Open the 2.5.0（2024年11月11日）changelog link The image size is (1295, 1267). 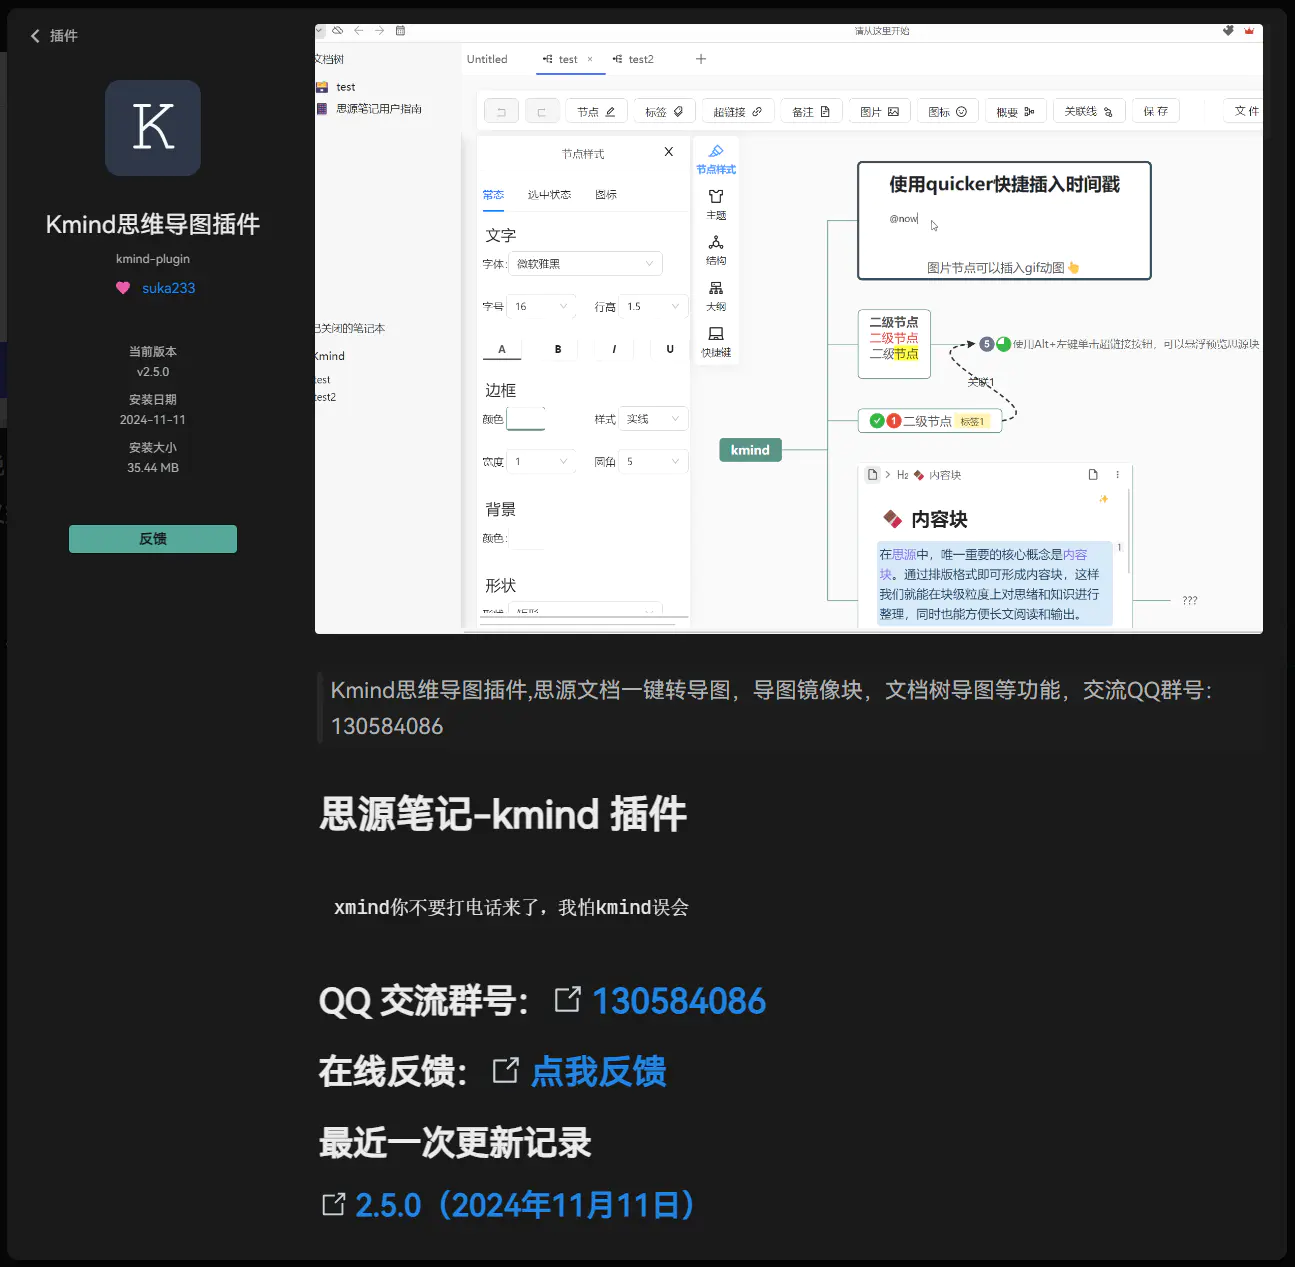pyautogui.click(x=525, y=1205)
